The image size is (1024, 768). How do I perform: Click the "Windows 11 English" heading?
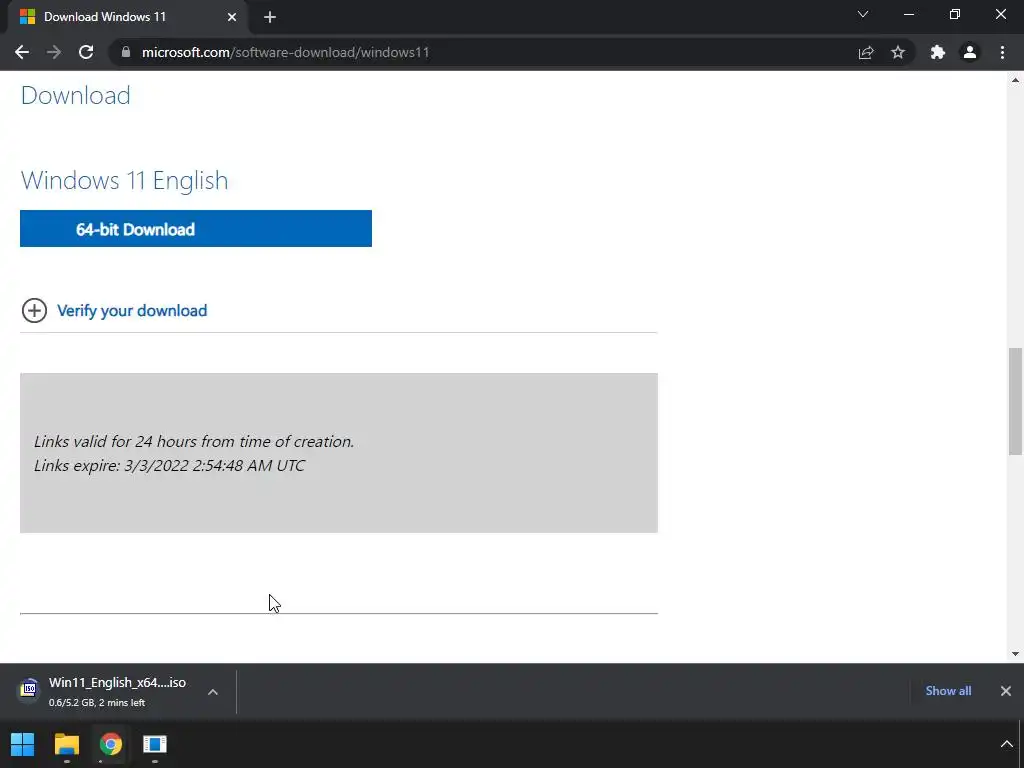(124, 180)
